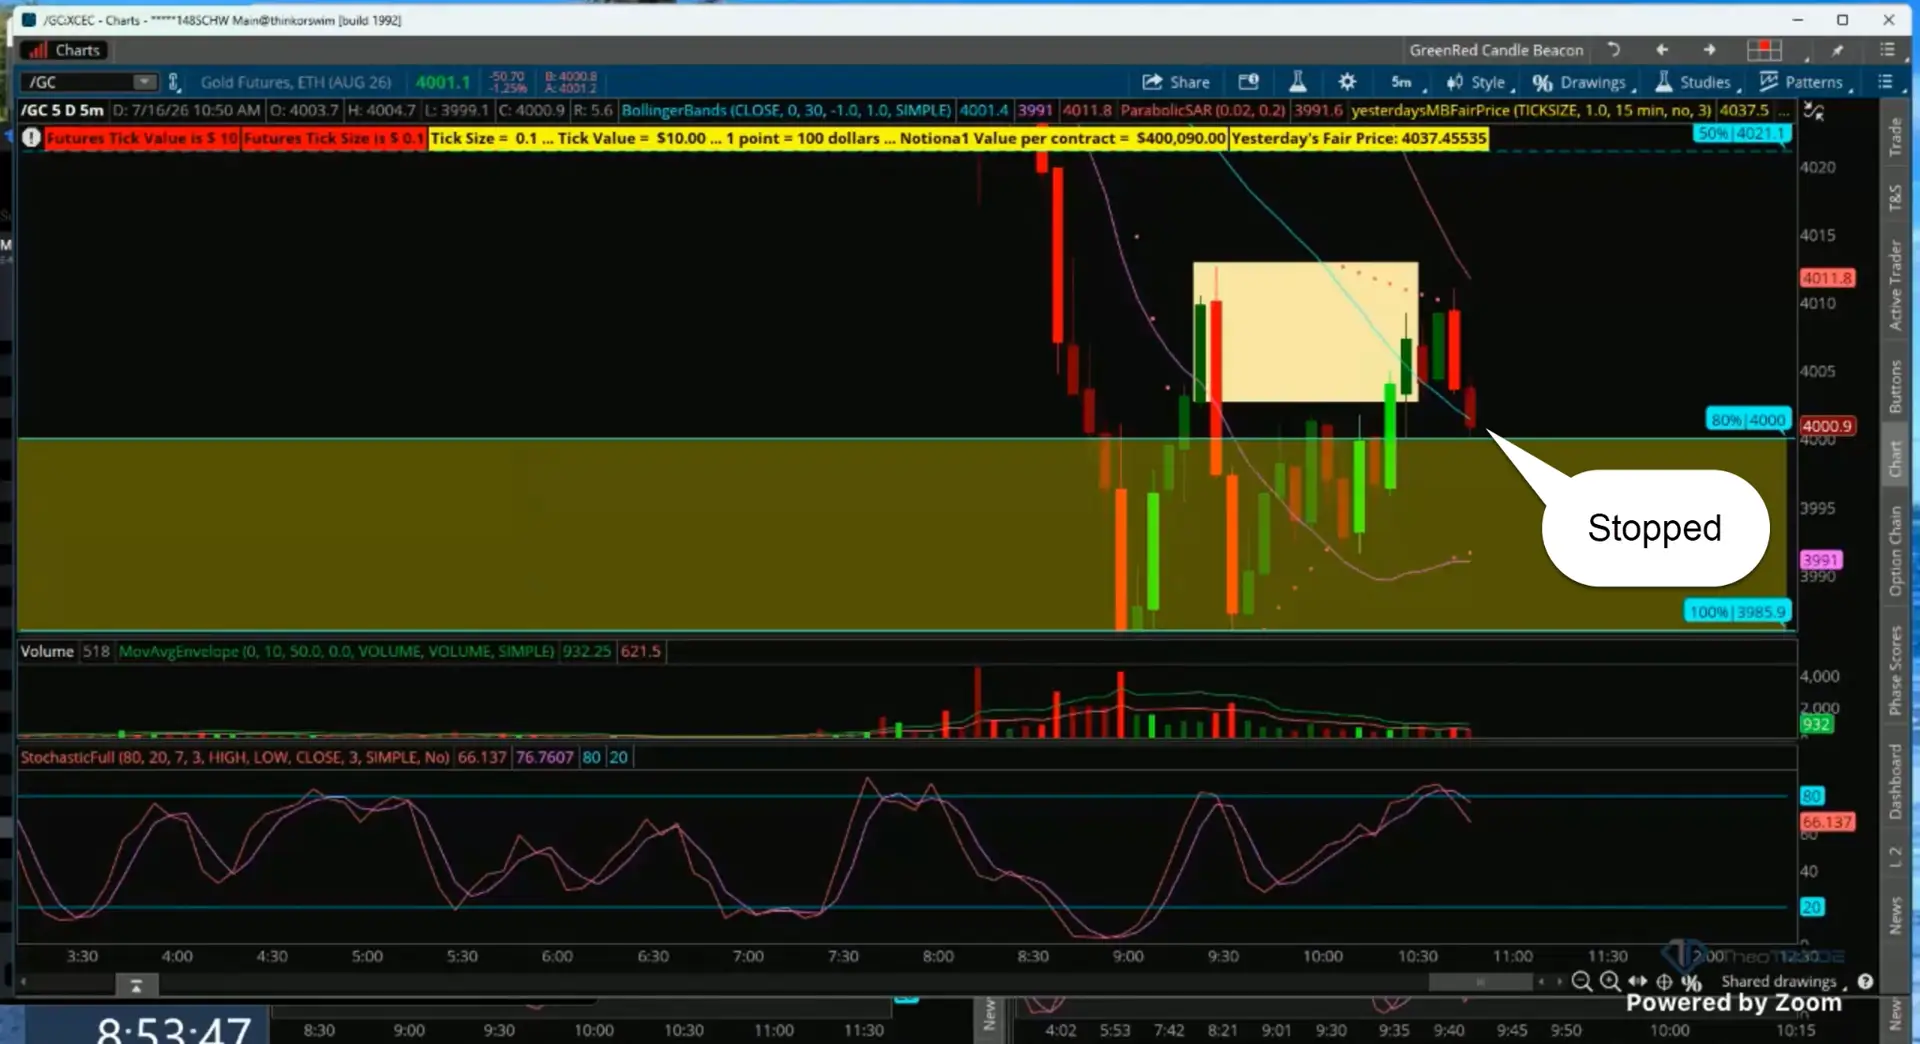This screenshot has width=1920, height=1044.
Task: Open the Charts tab
Action: [x=66, y=50]
